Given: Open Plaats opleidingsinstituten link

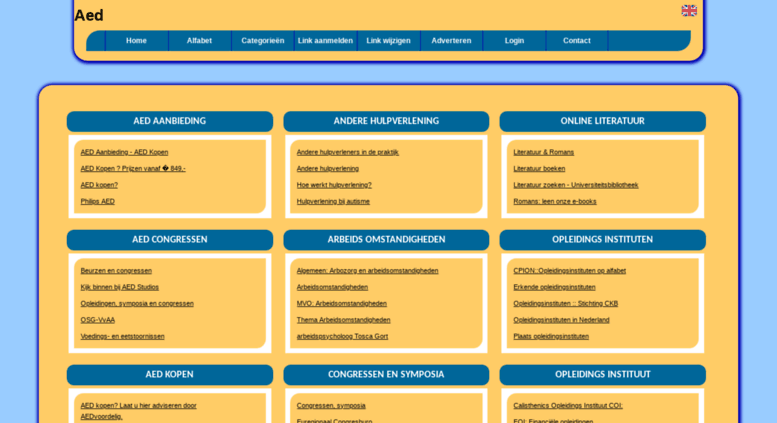Looking at the screenshot, I should pos(551,336).
